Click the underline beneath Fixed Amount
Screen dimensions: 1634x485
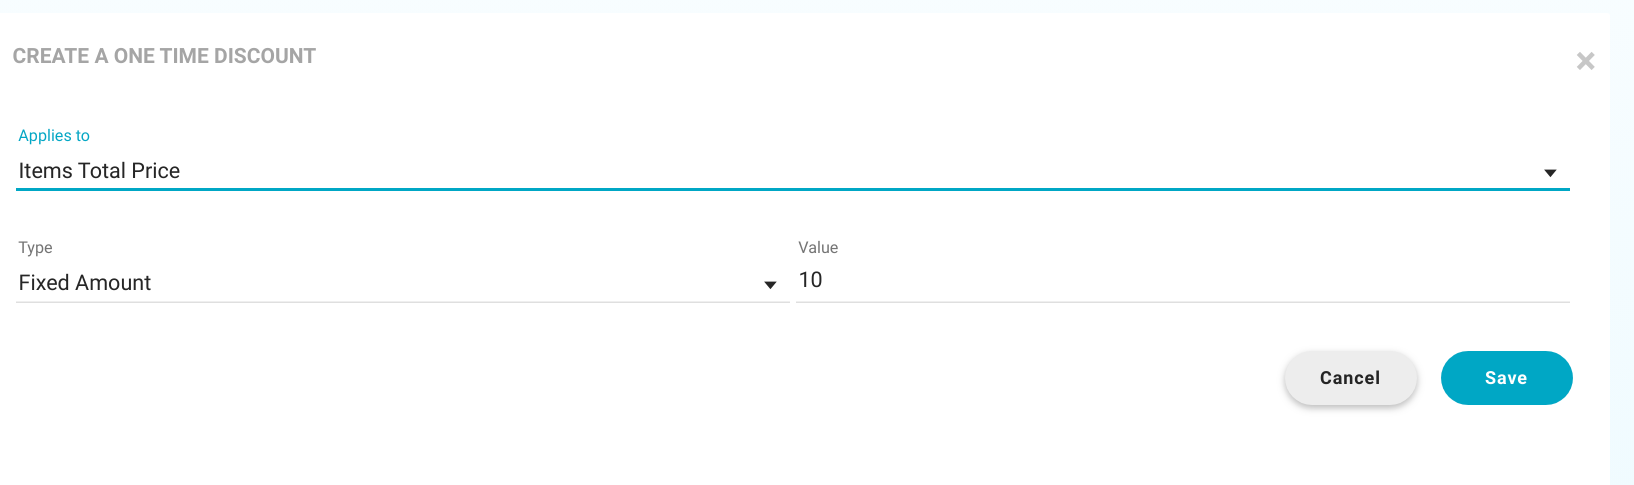tap(402, 301)
